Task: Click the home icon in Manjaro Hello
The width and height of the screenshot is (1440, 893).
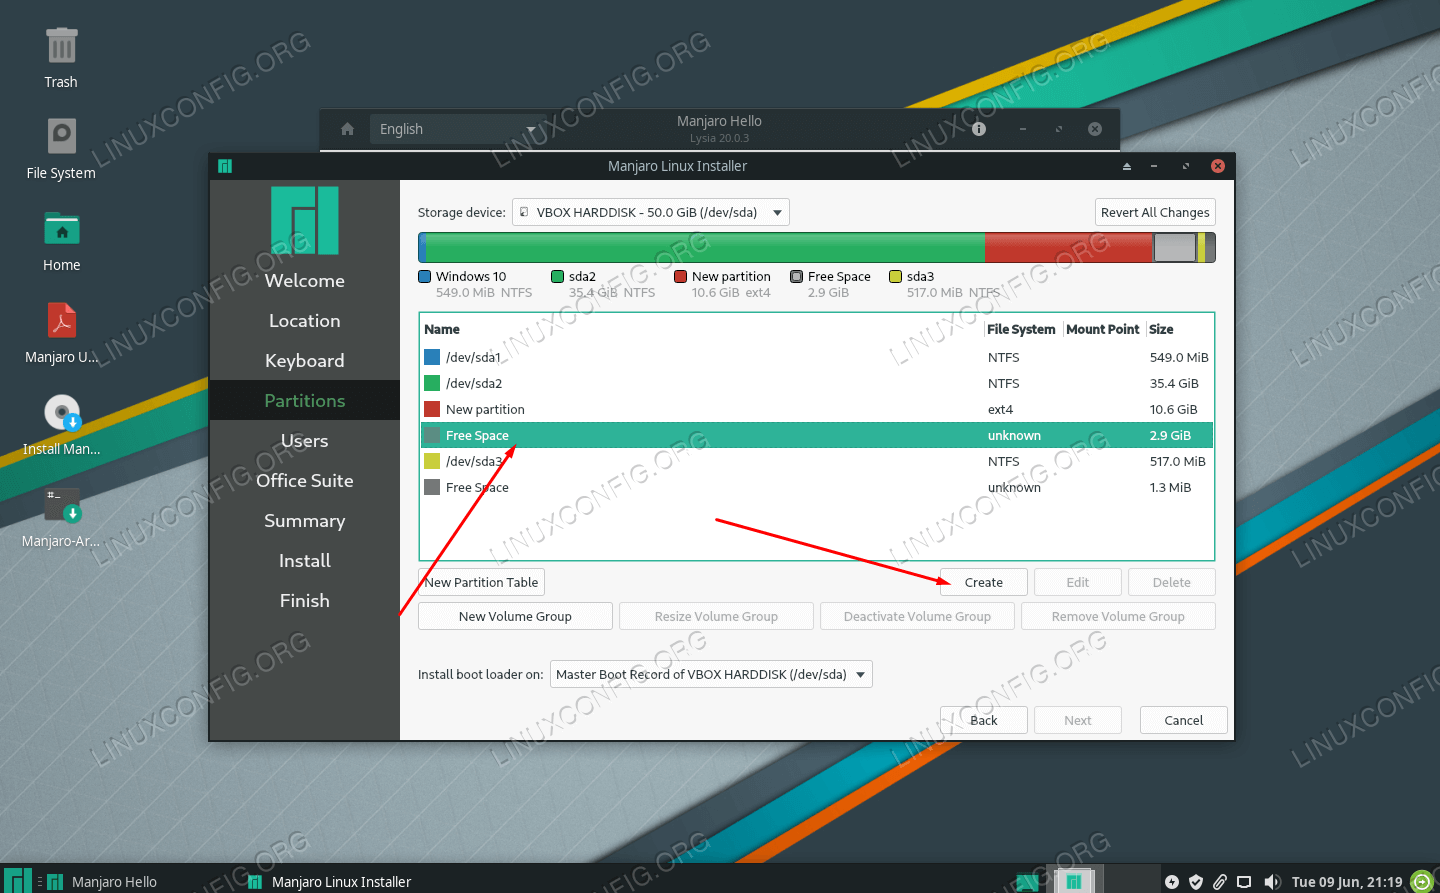Action: pyautogui.click(x=347, y=129)
